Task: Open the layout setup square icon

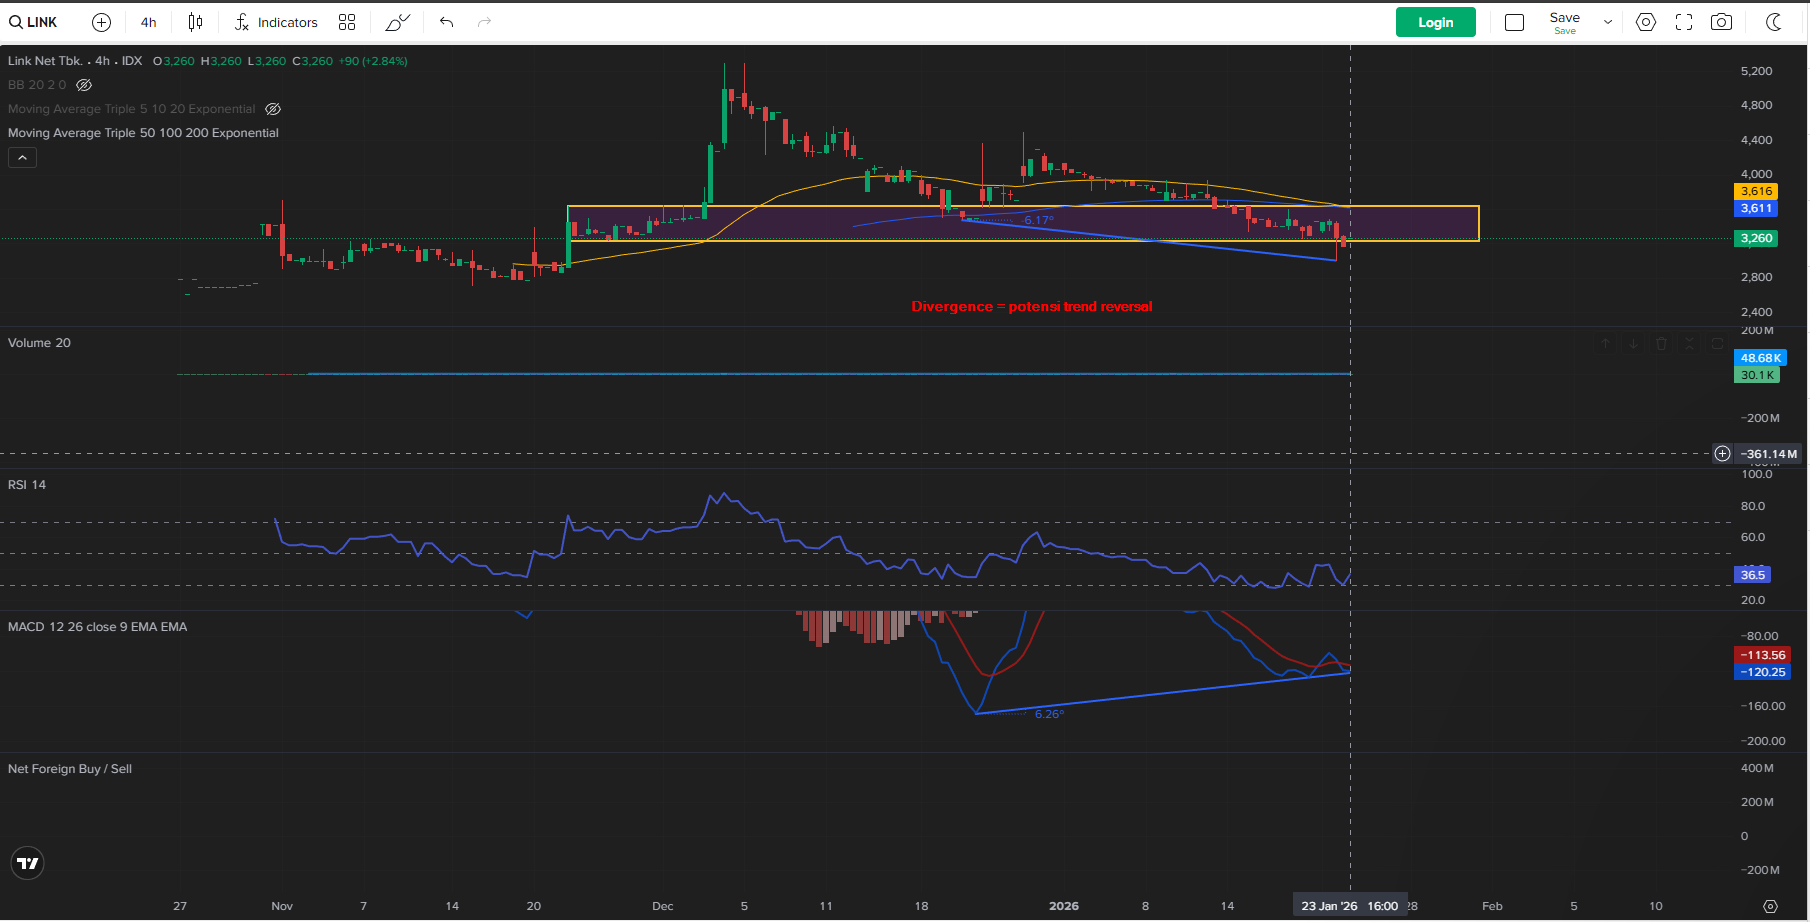Action: 1514,22
